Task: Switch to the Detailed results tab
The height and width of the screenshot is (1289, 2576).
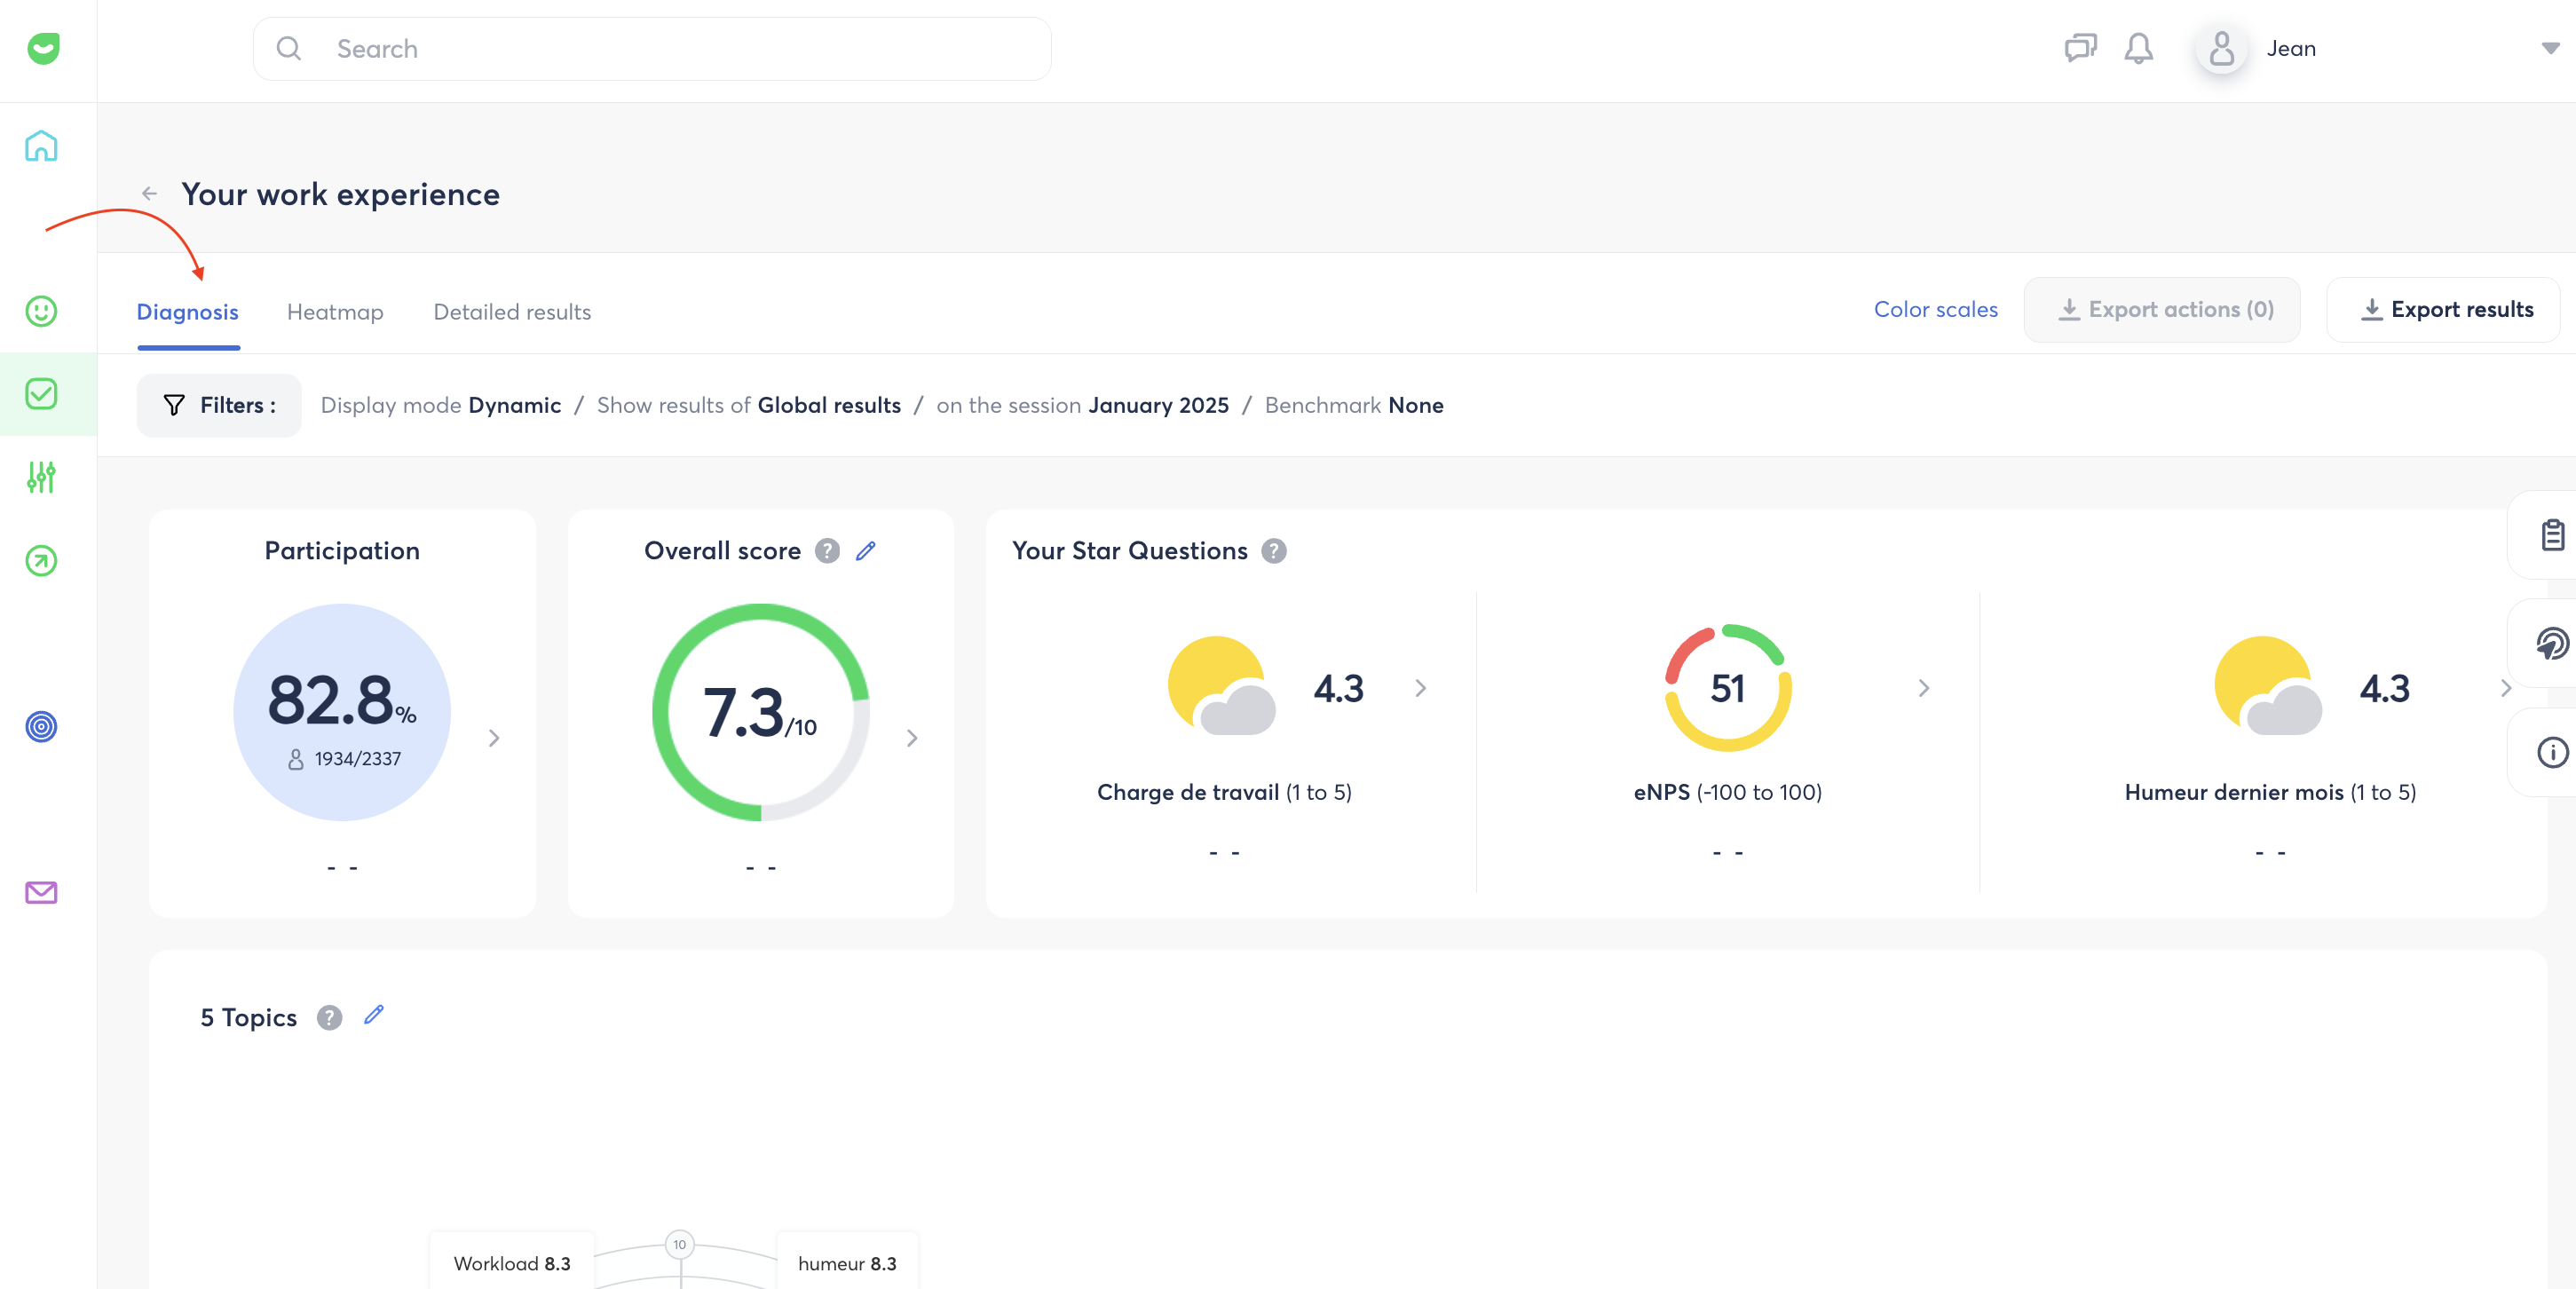Action: [x=512, y=312]
